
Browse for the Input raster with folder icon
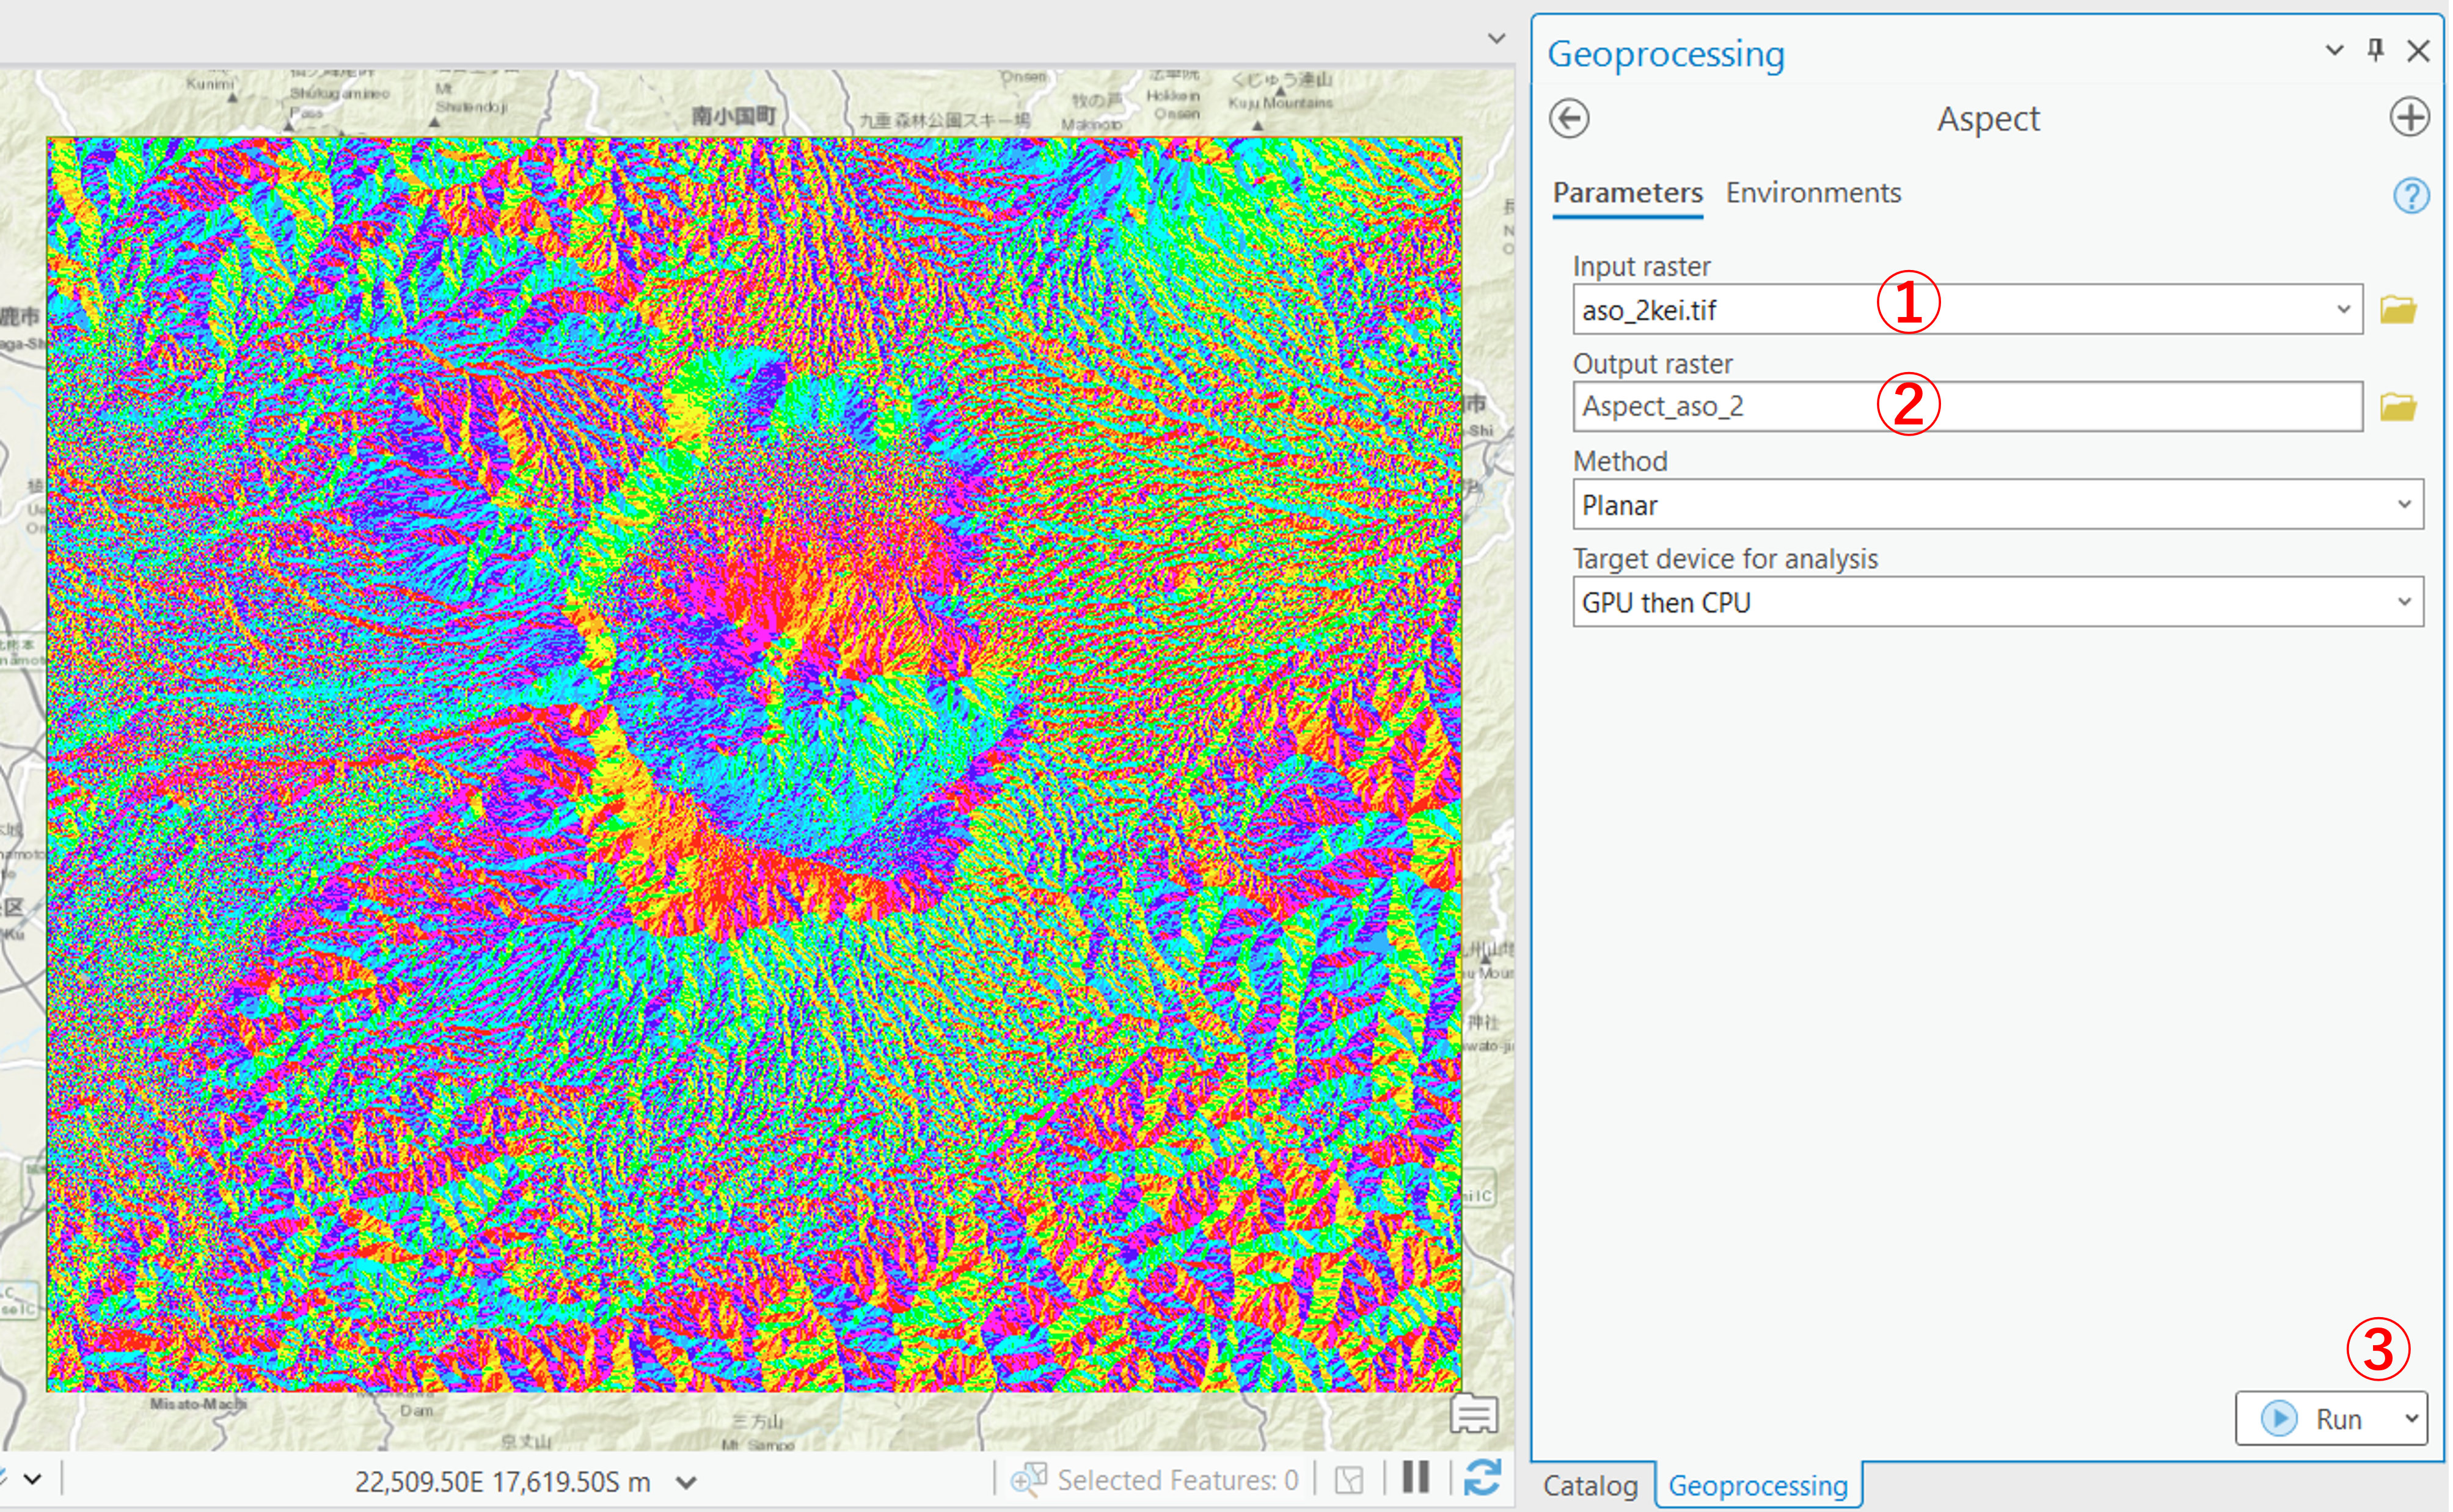tap(2397, 310)
